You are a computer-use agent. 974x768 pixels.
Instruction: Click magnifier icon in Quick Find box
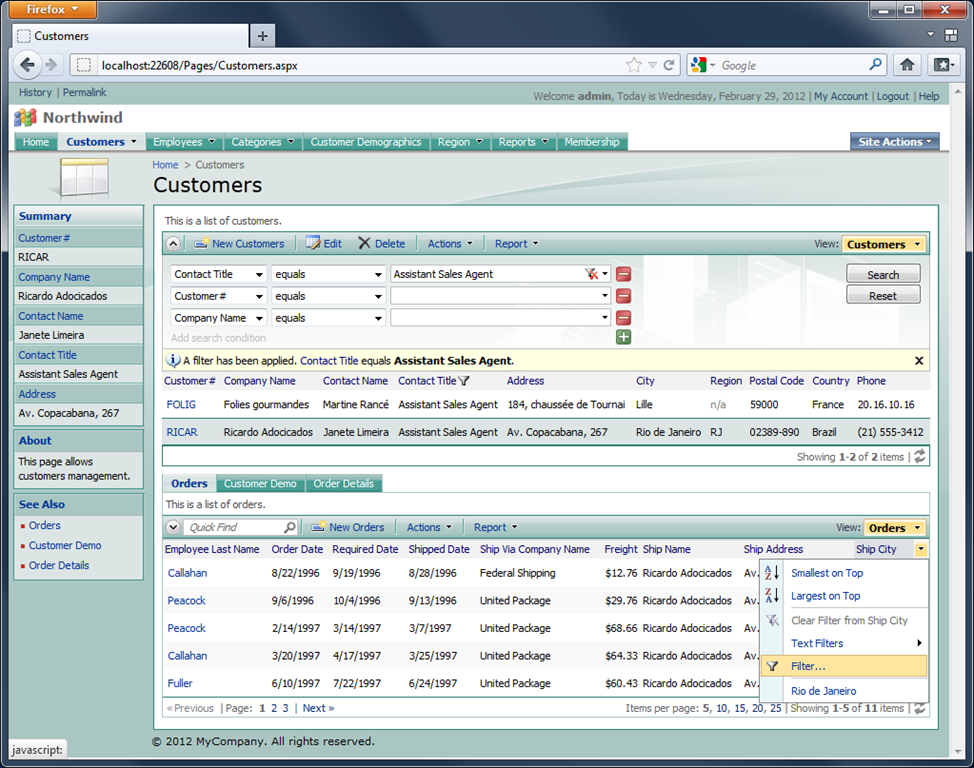[x=290, y=528]
